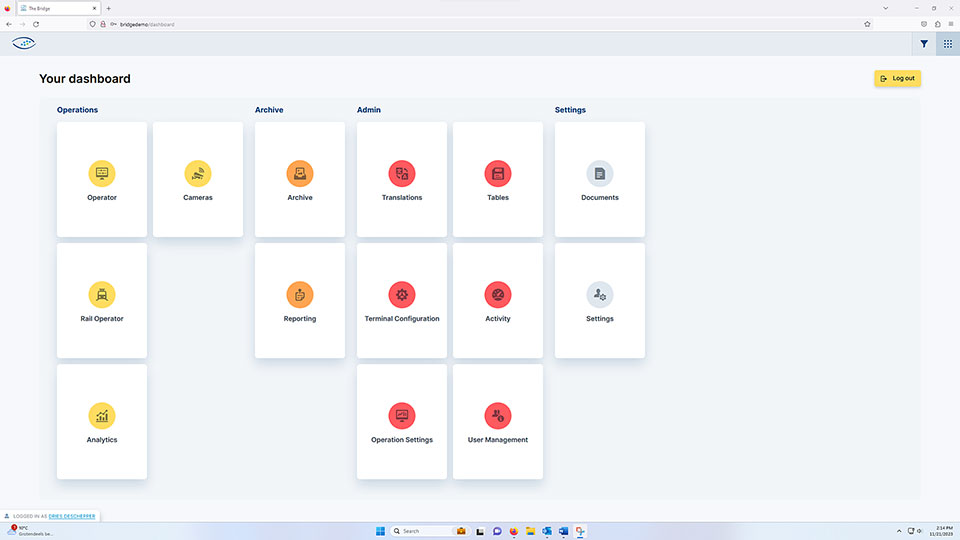Viewport: 960px width, 540px height.
Task: Open the Cameras icon tile
Action: point(198,173)
